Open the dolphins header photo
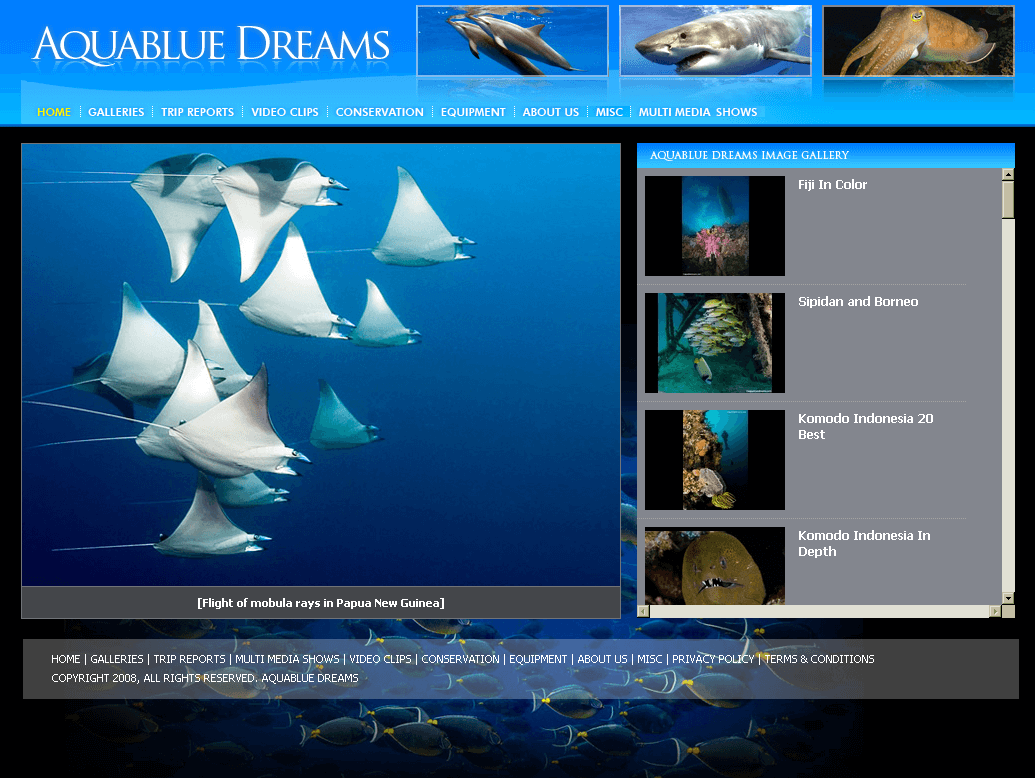 pyautogui.click(x=512, y=41)
